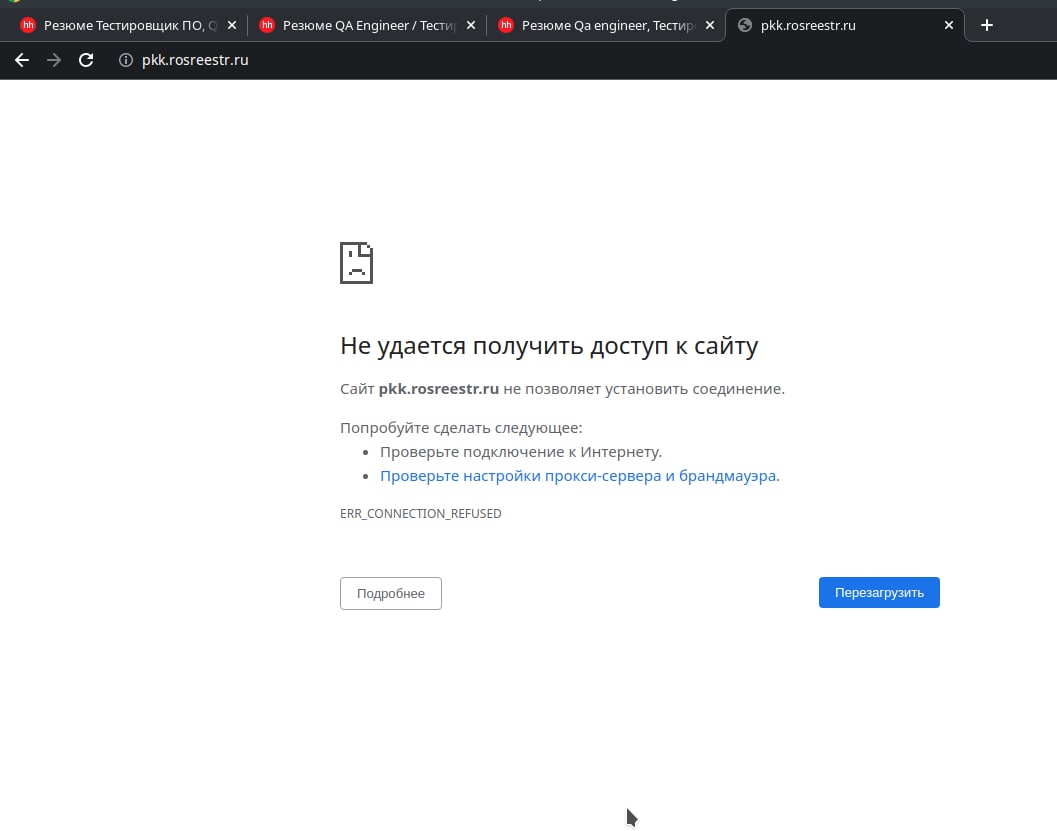
Task: Switch to 'Резюме Qa engineer, Тестир' tab
Action: click(607, 25)
